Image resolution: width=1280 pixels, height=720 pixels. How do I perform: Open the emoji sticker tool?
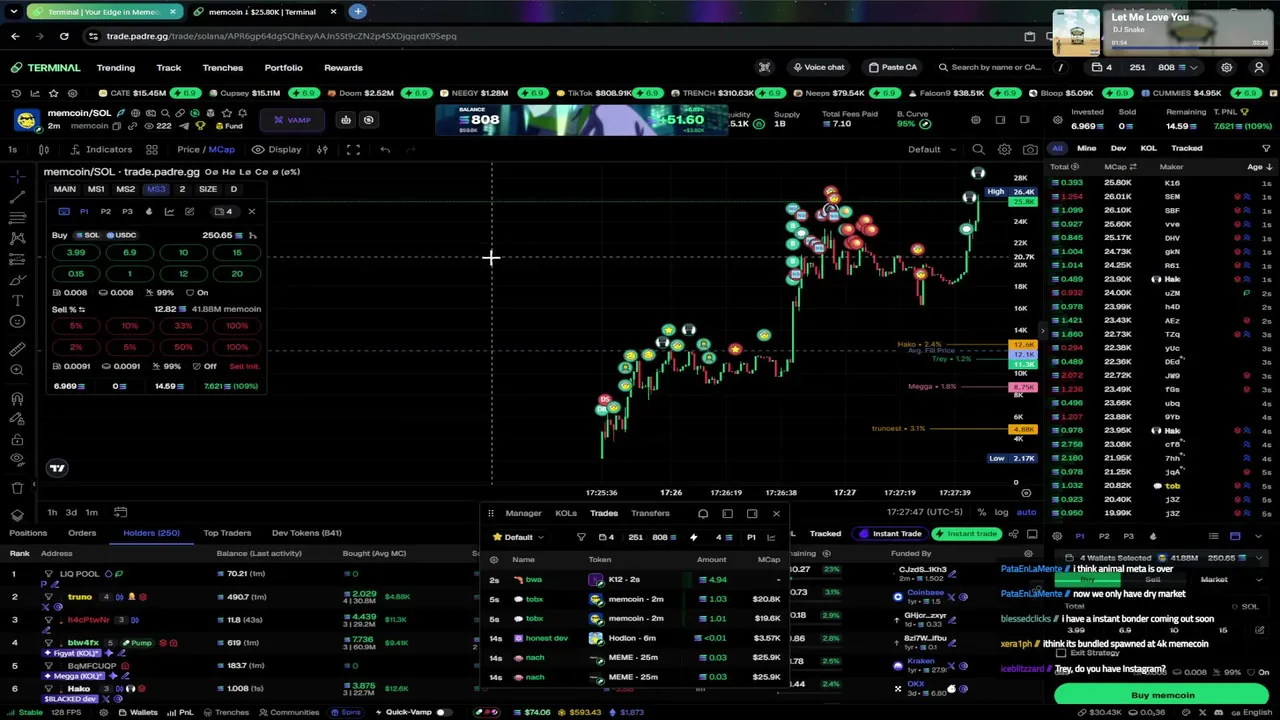[17, 321]
